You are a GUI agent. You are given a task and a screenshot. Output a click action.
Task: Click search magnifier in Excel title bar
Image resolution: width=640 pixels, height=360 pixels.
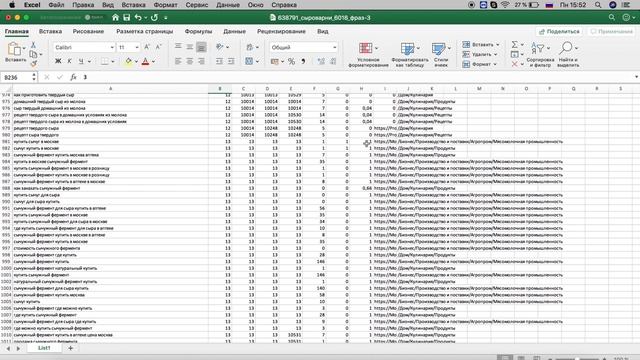pyautogui.click(x=611, y=18)
